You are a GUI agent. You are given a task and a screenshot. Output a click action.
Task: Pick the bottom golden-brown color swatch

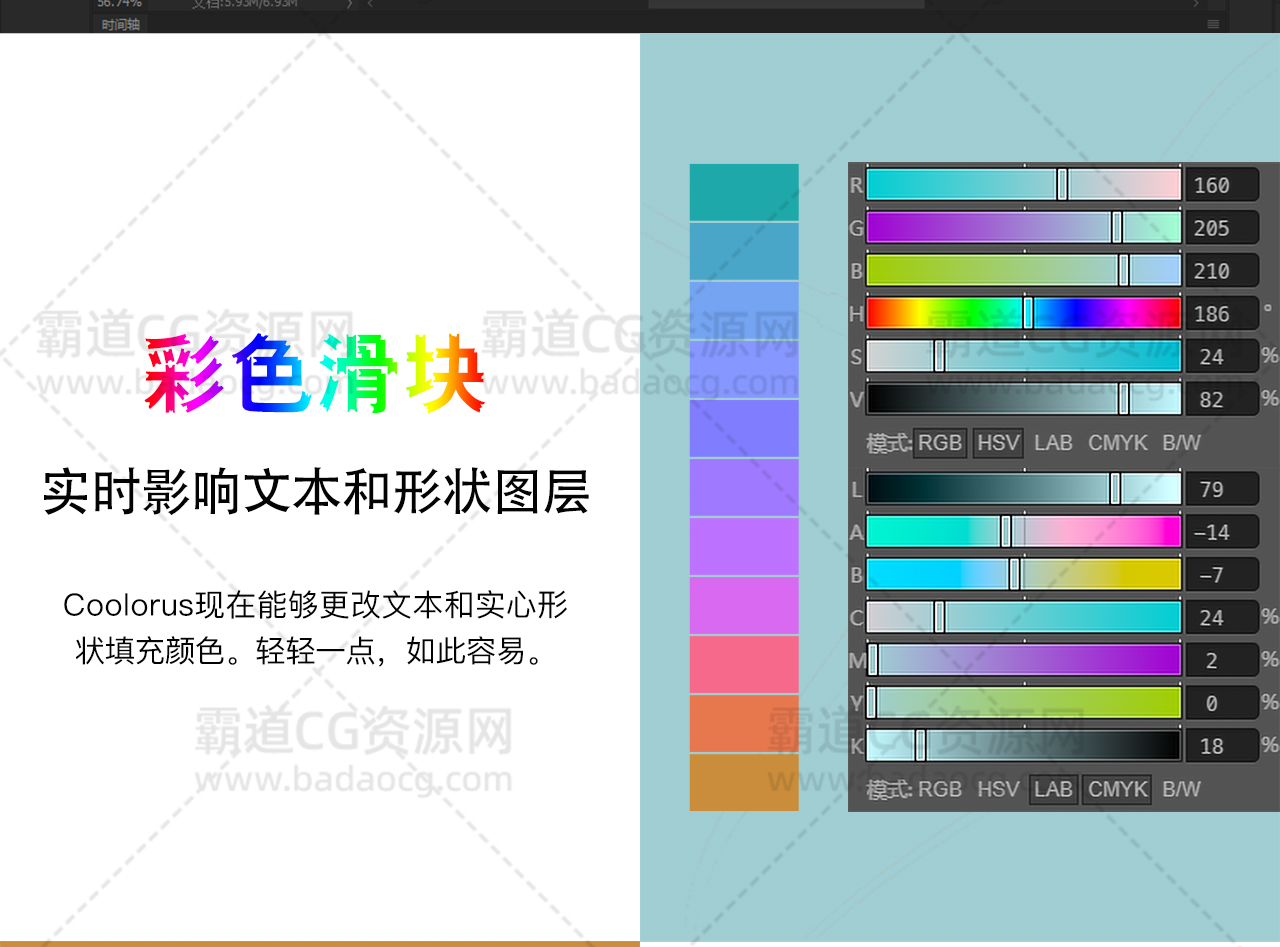click(x=744, y=782)
